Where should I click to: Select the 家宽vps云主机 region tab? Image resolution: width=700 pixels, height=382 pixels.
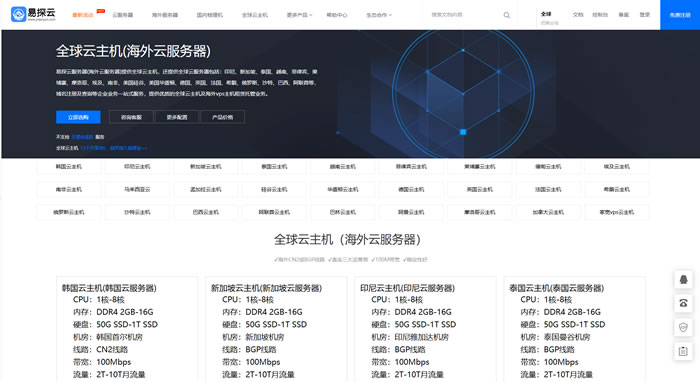tap(617, 212)
